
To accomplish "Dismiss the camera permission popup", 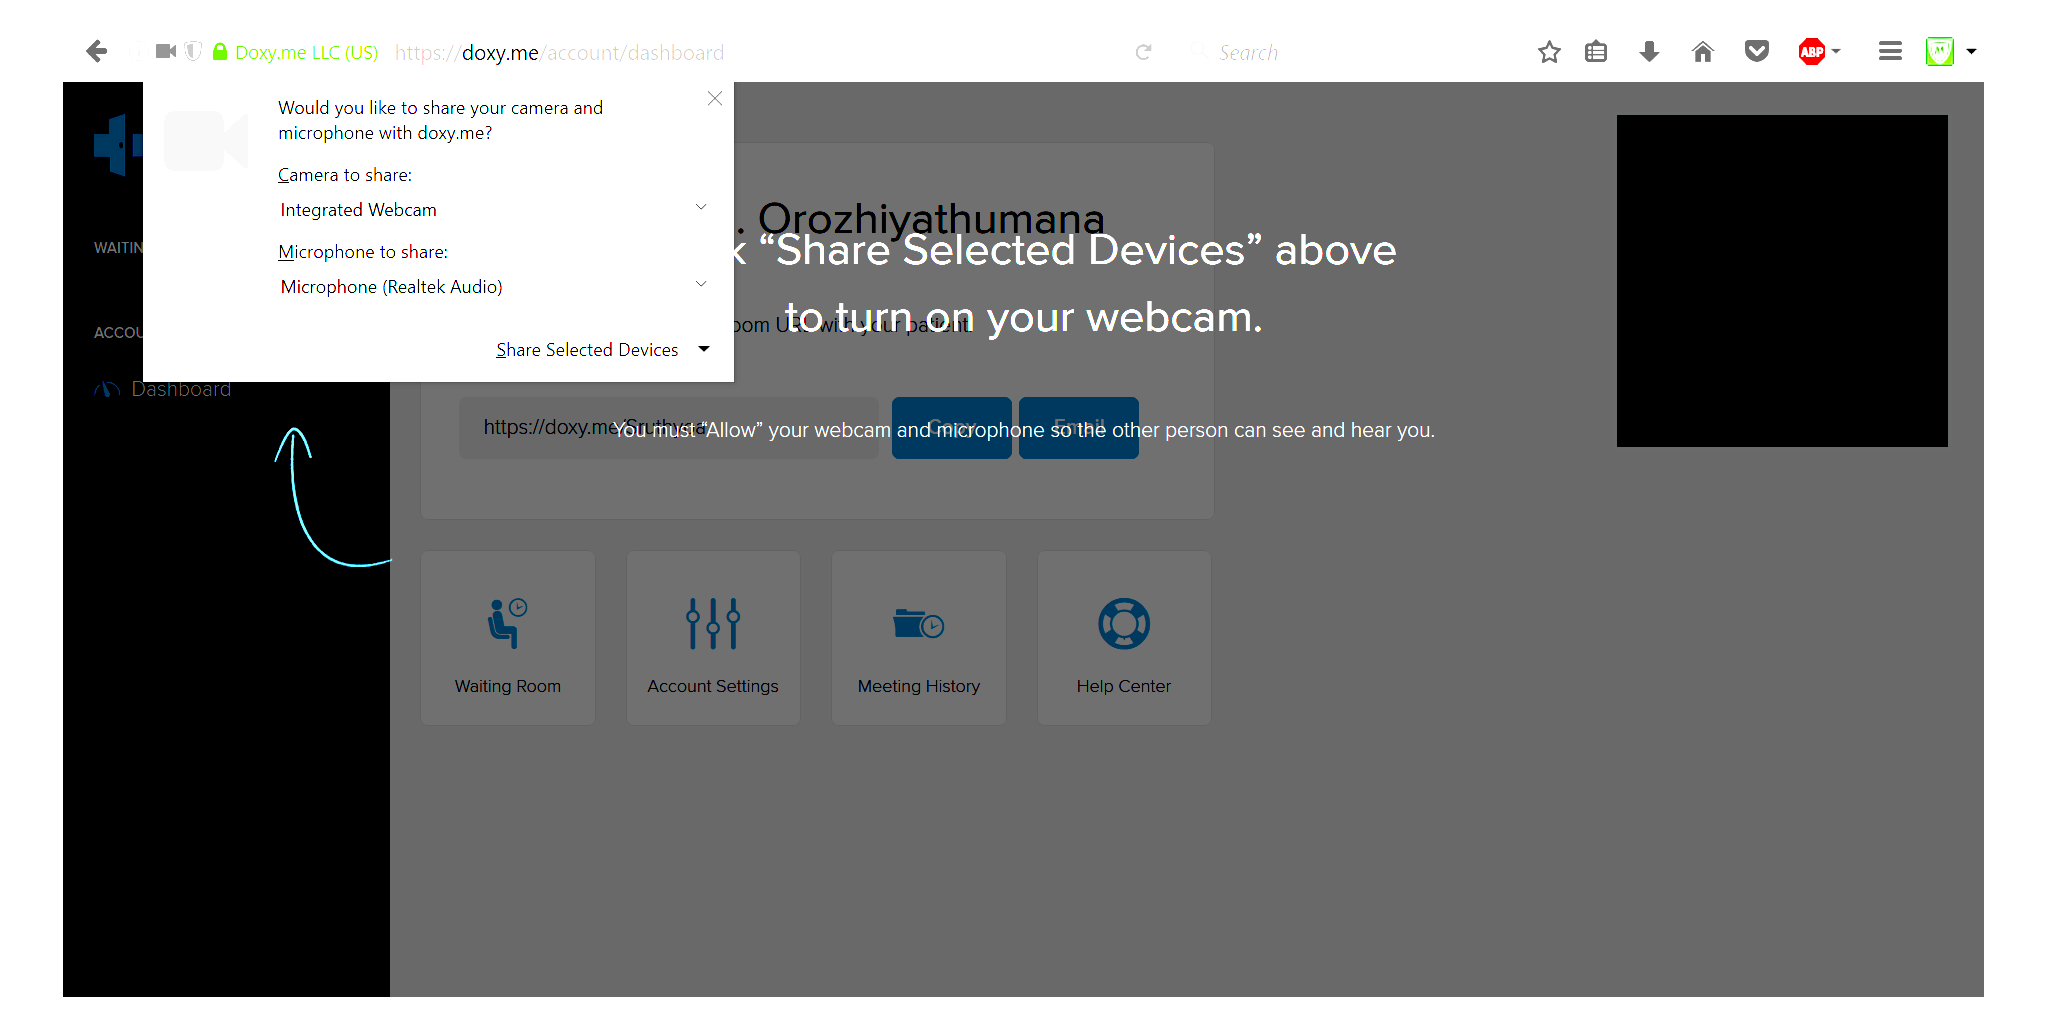I will [x=714, y=98].
